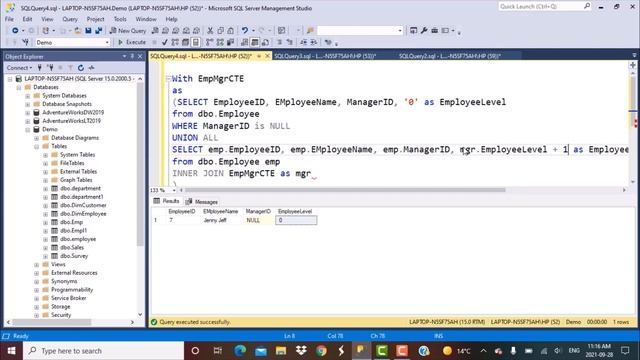Switch to the Messages results tab

202,202
